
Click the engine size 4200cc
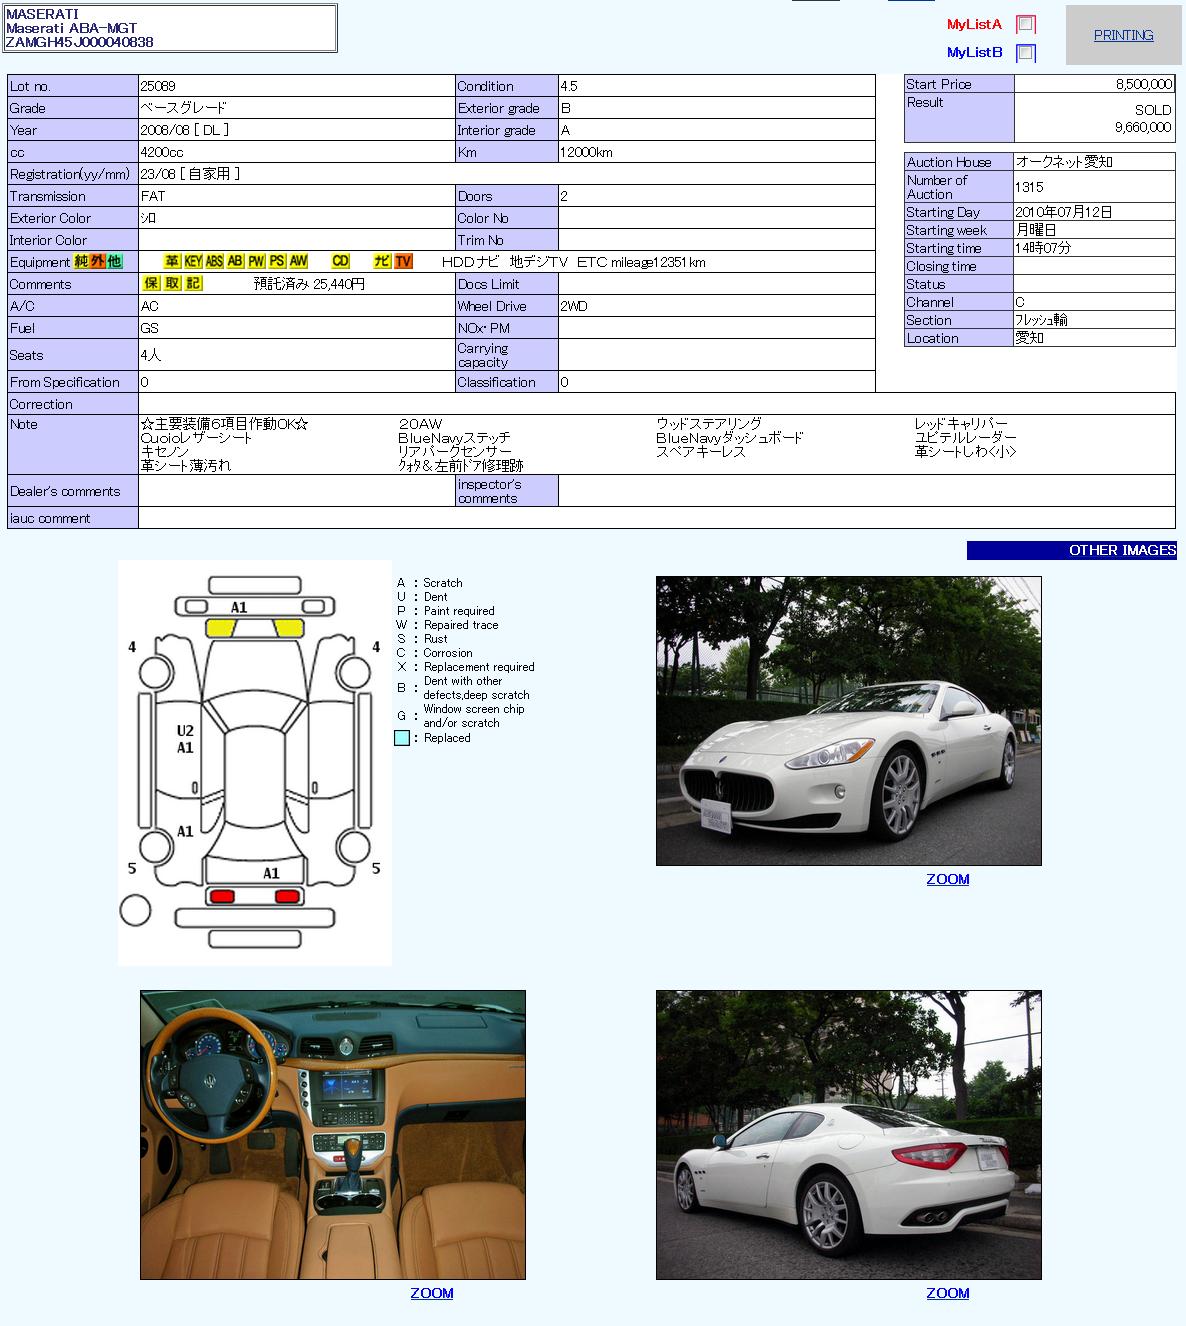[x=162, y=152]
